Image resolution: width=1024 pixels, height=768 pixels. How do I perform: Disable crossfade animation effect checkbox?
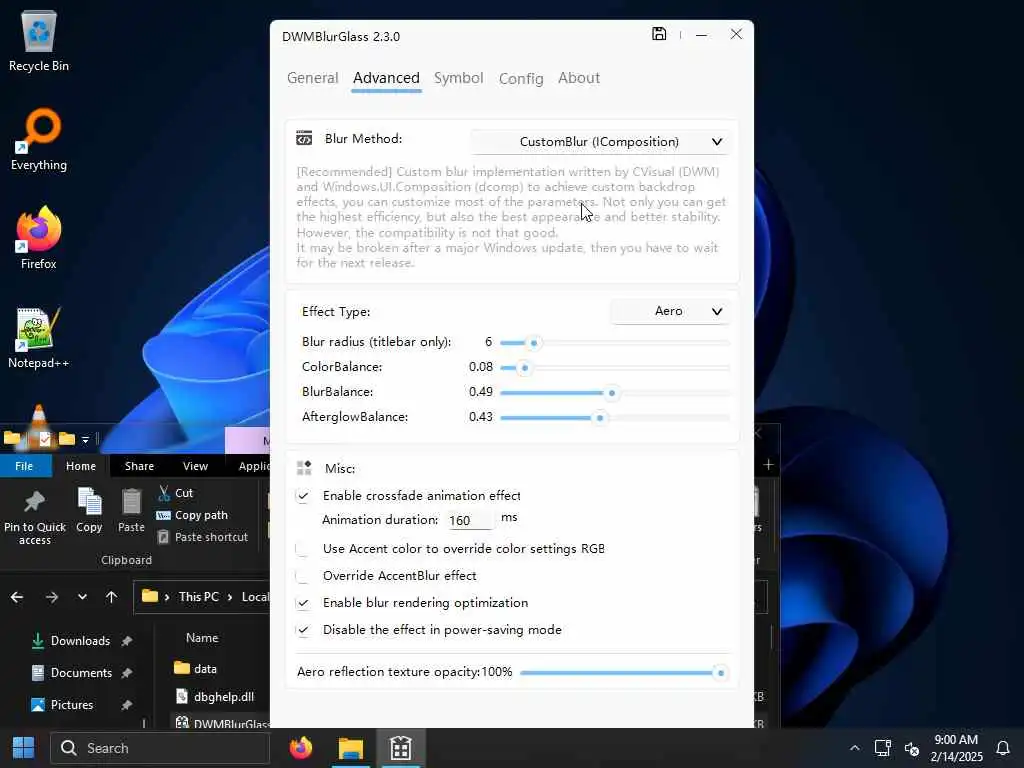coord(302,496)
